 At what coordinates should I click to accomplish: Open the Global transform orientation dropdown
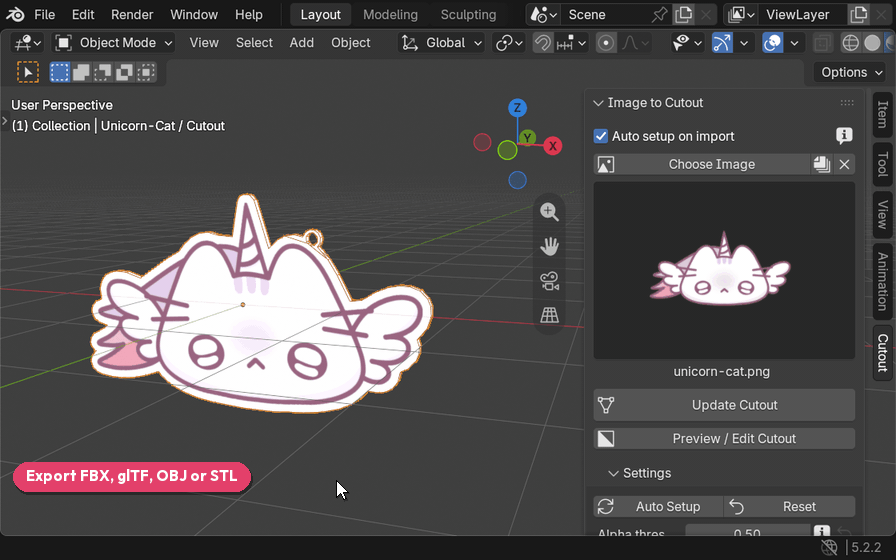(x=442, y=43)
